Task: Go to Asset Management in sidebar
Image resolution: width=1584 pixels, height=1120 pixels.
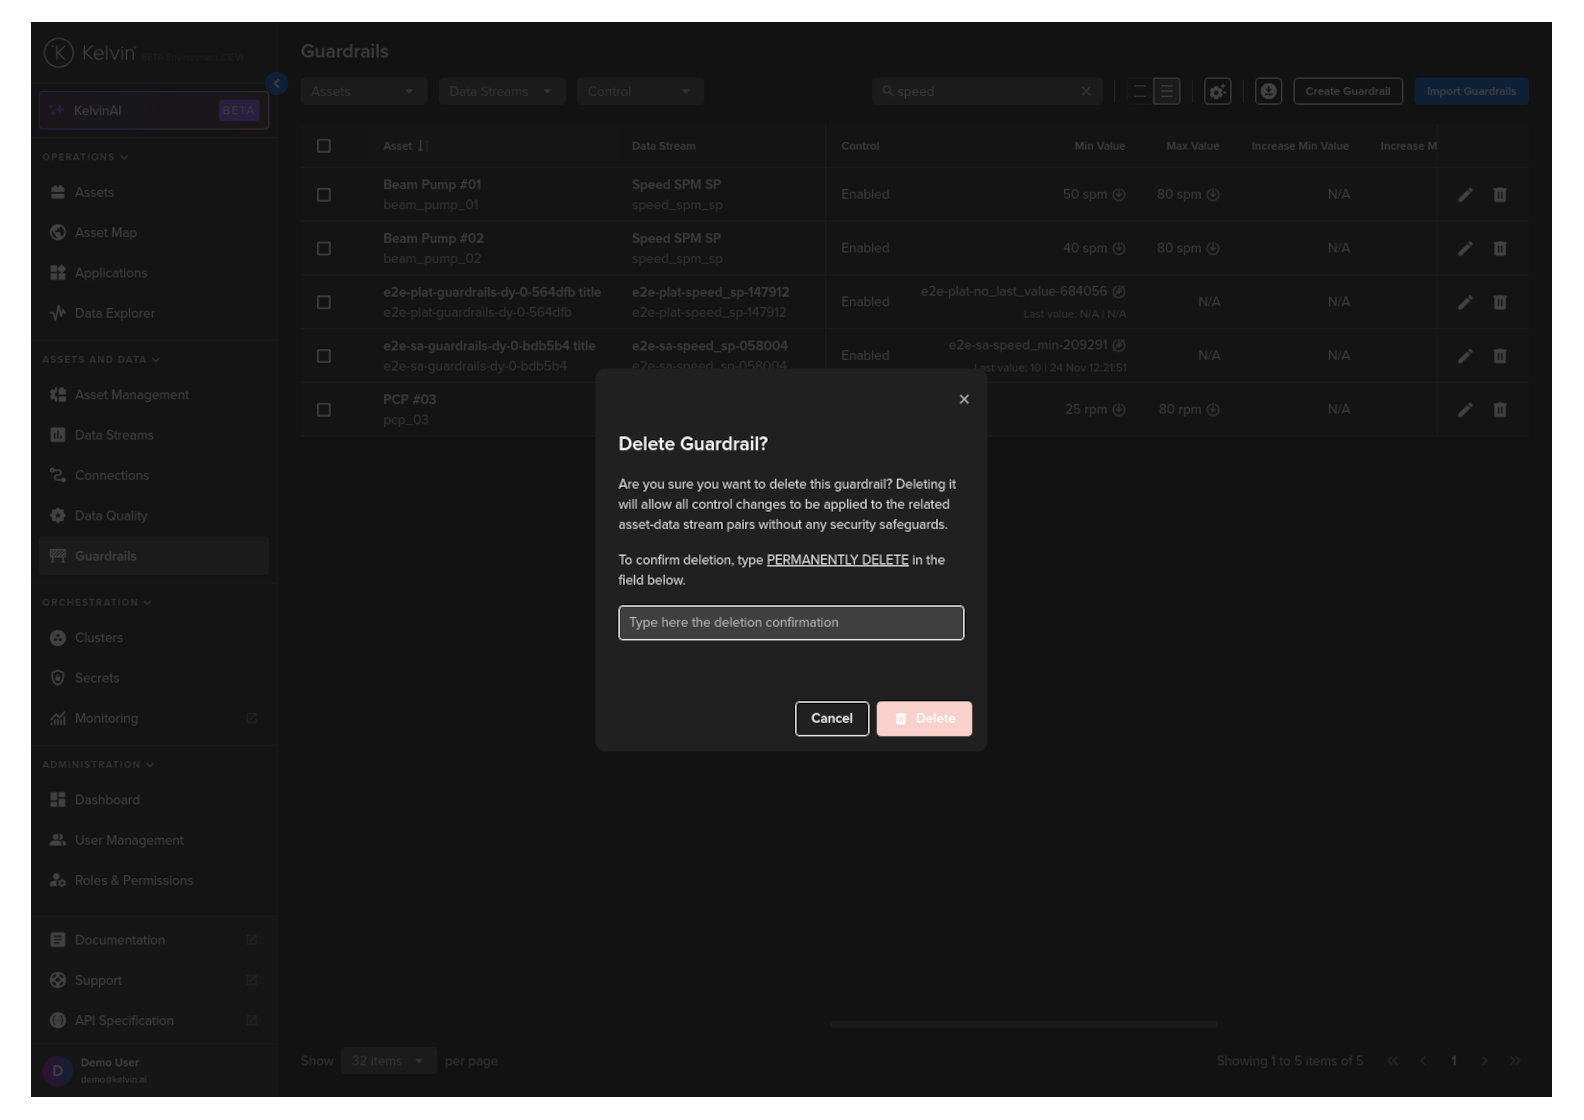Action: coord(131,395)
